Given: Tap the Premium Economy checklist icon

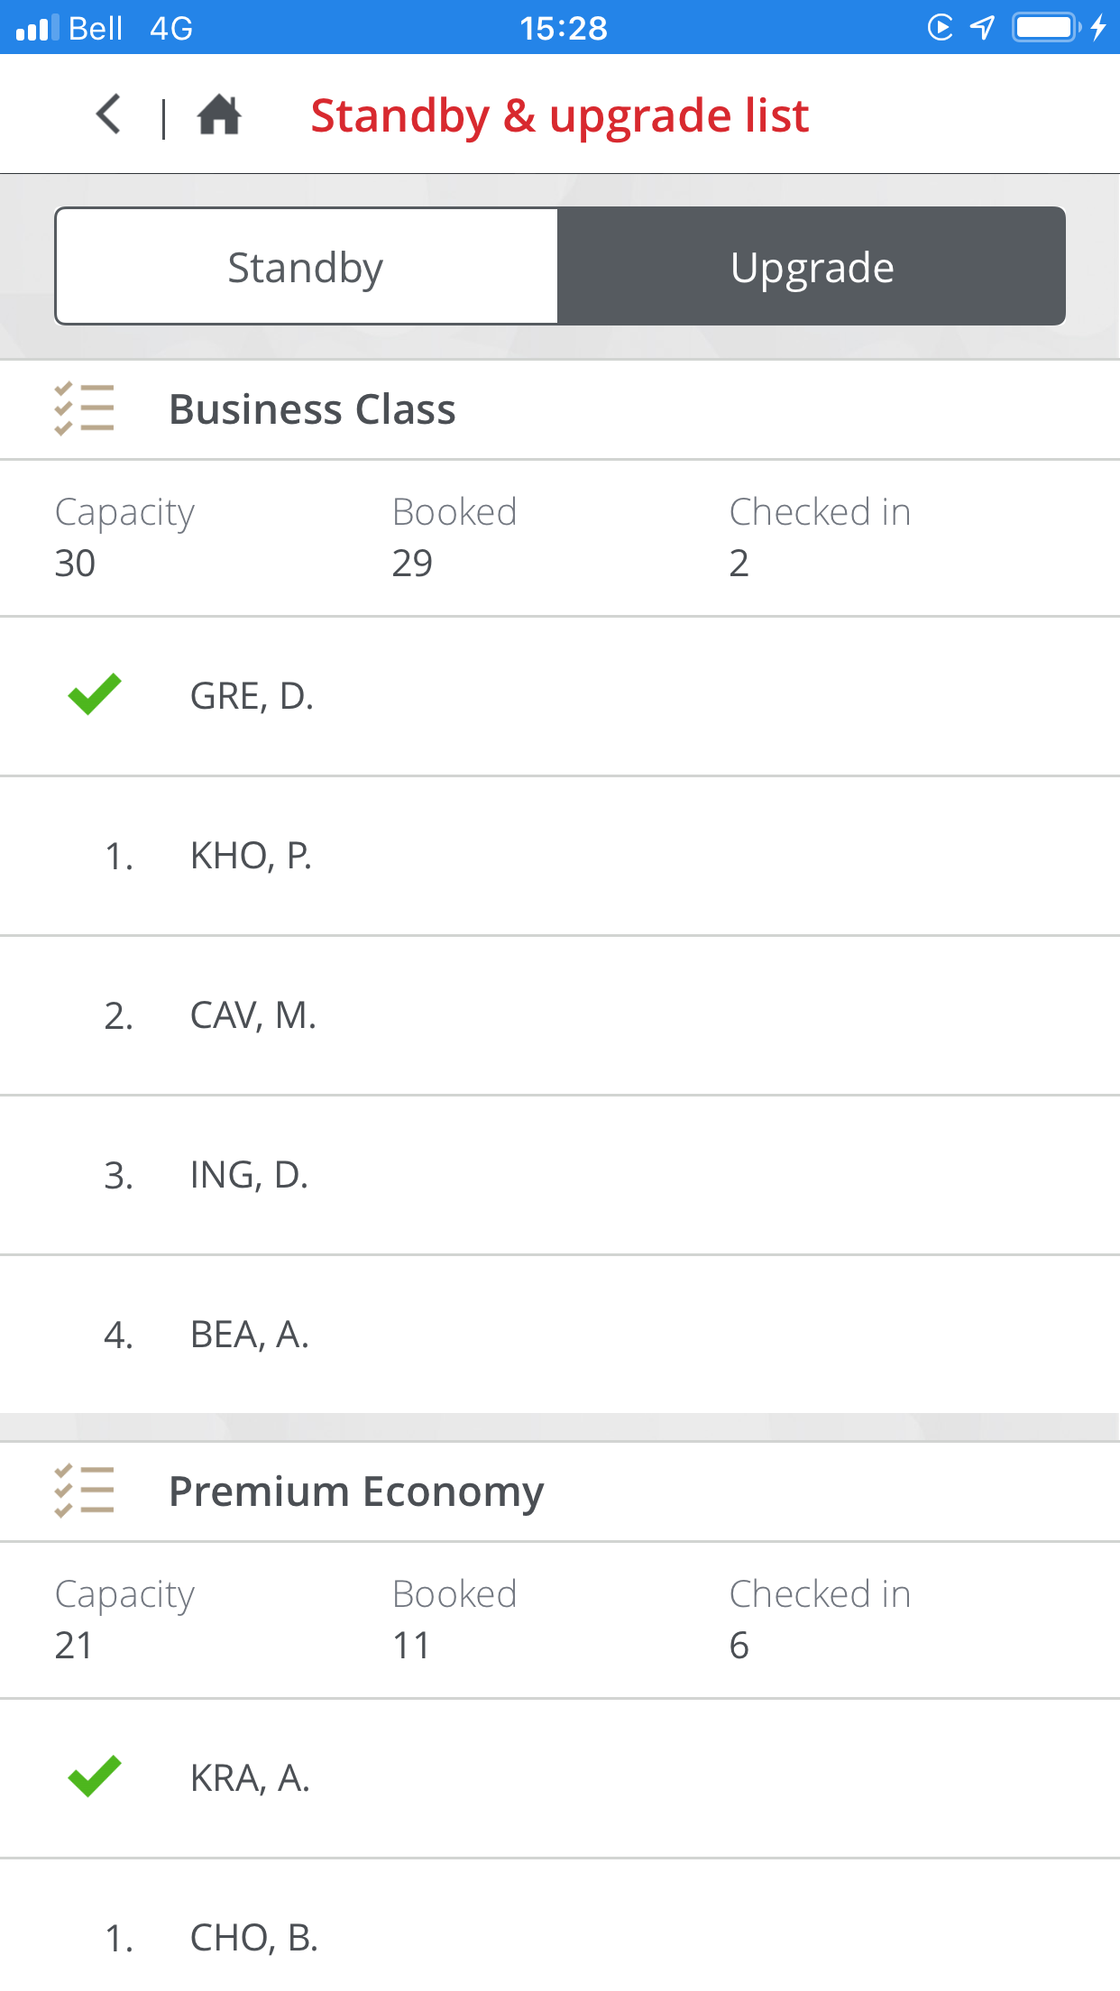Looking at the screenshot, I should click(x=84, y=1491).
